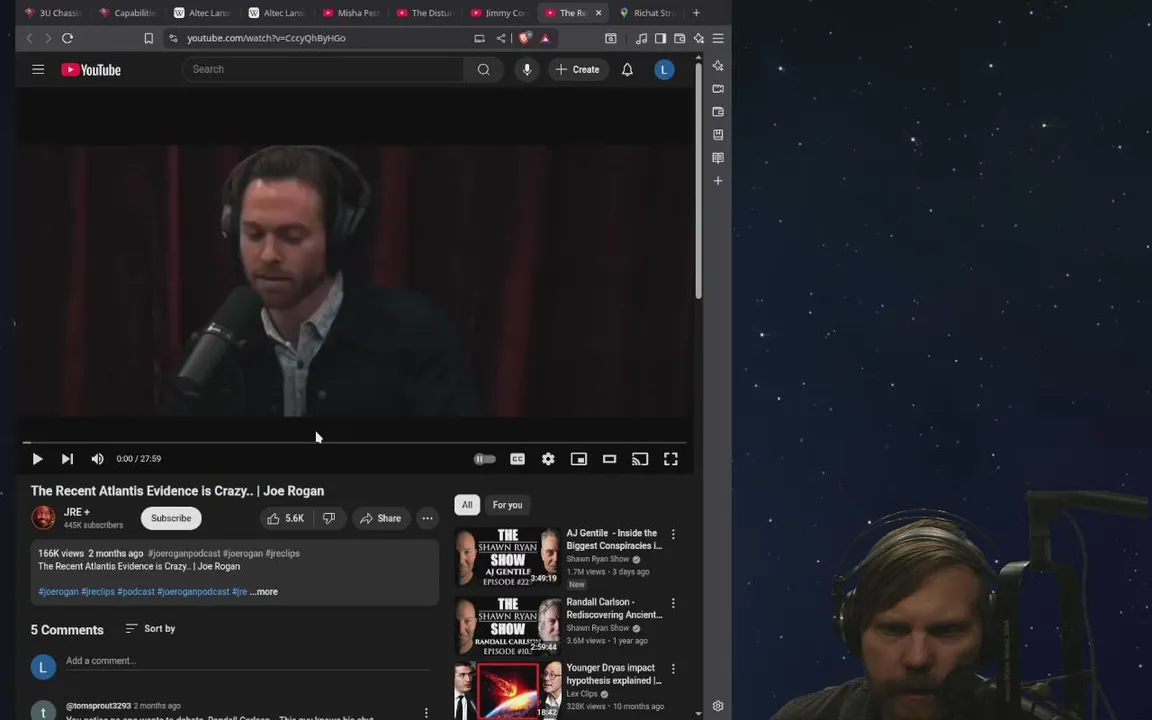Image resolution: width=1152 pixels, height=720 pixels.
Task: Open Brave playlist music note icon
Action: coord(641,38)
